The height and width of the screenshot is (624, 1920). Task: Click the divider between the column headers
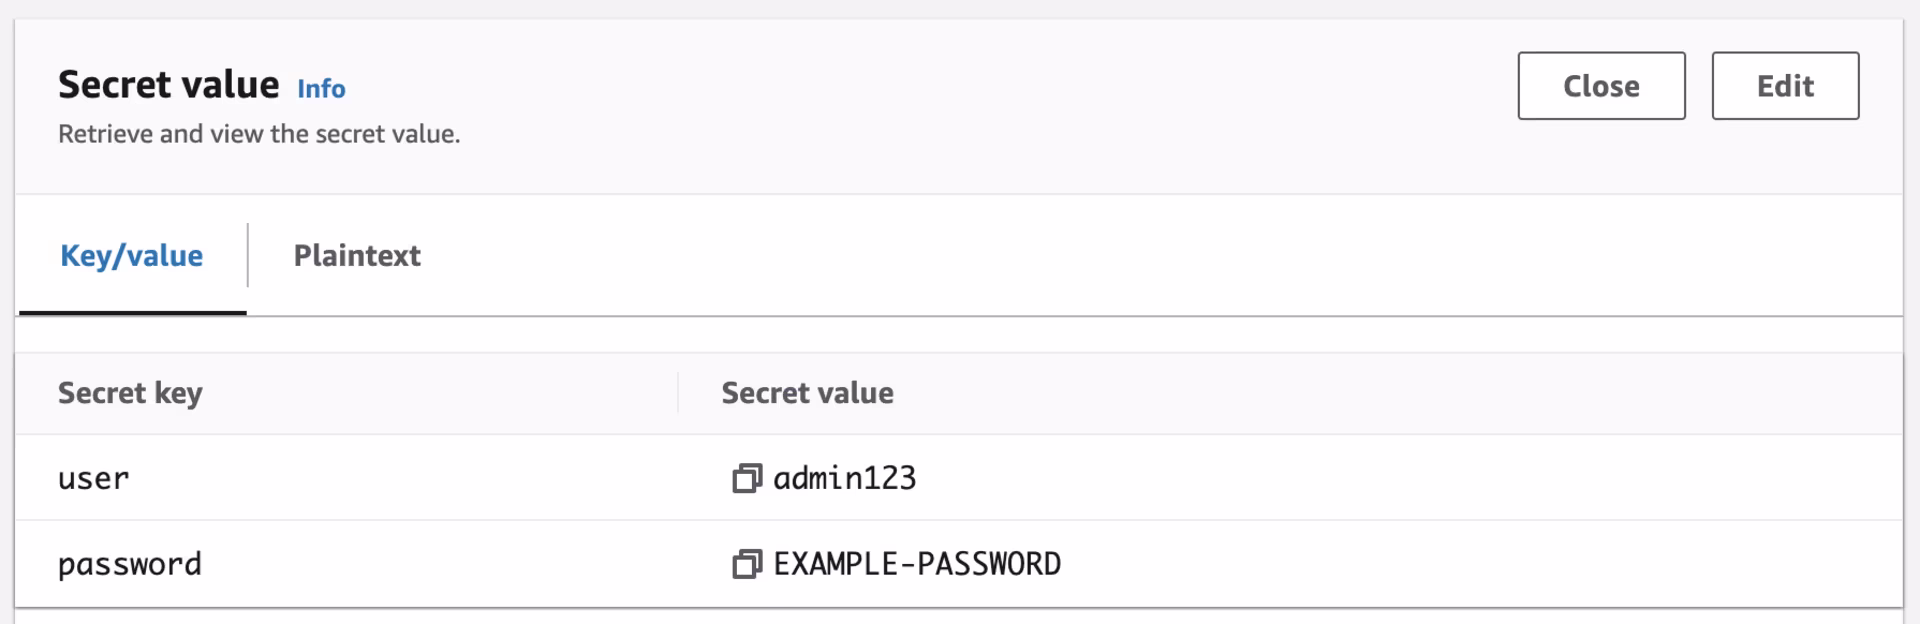point(678,393)
